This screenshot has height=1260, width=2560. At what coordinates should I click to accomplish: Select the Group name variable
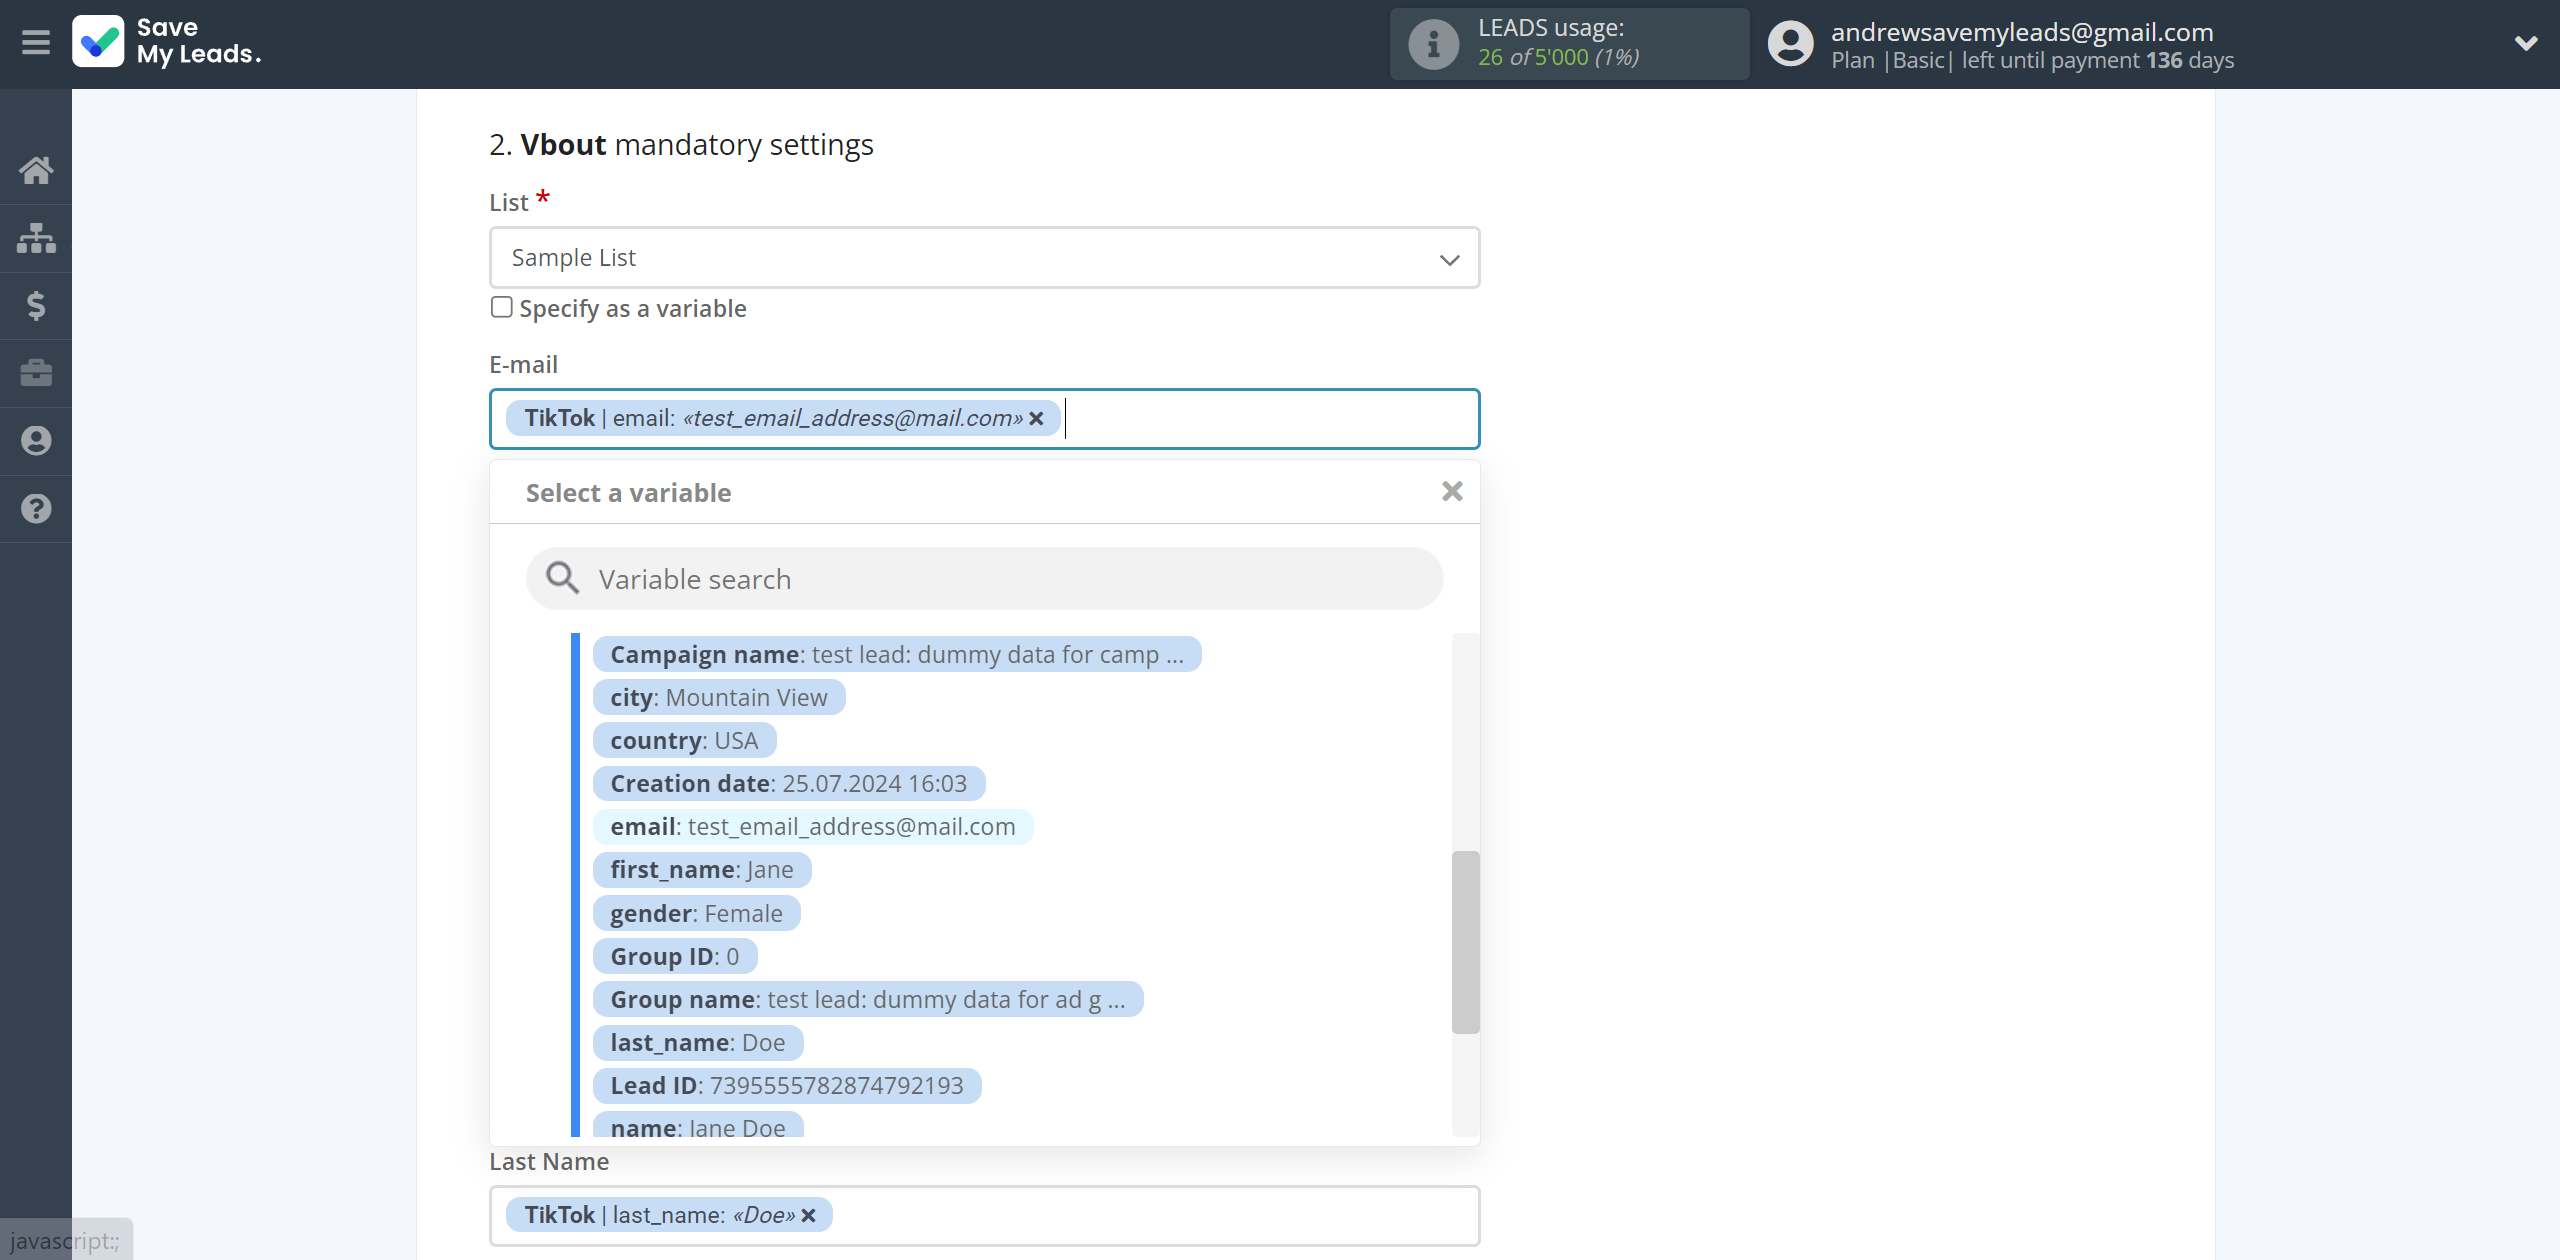tap(868, 1000)
